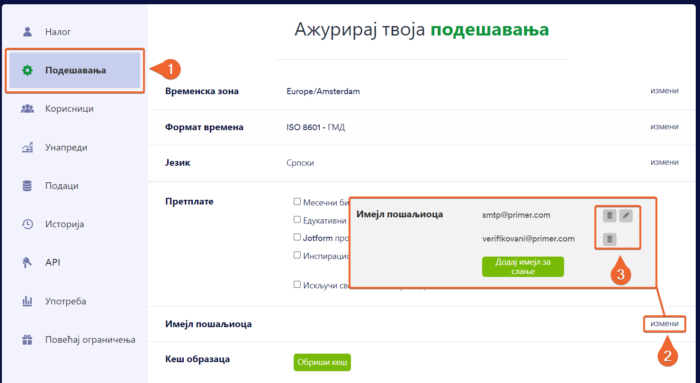Image resolution: width=700 pixels, height=383 pixels.
Task: Click измени for Имејл пошаљиоца
Action: [x=664, y=324]
